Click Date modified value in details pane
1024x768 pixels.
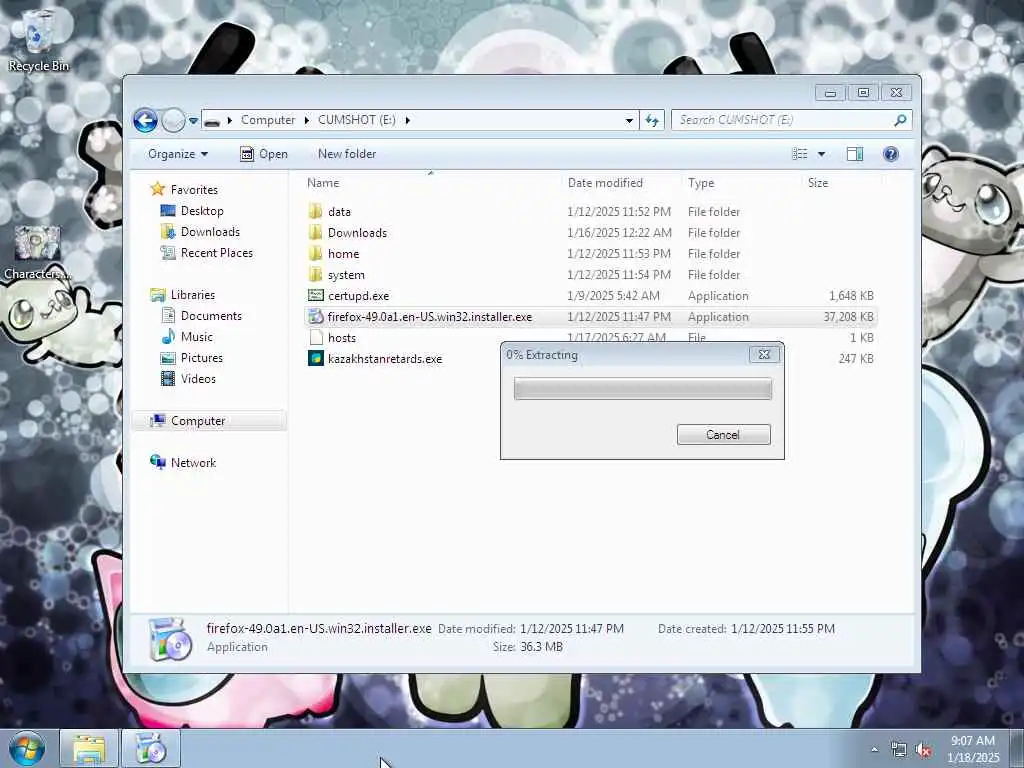(x=571, y=629)
